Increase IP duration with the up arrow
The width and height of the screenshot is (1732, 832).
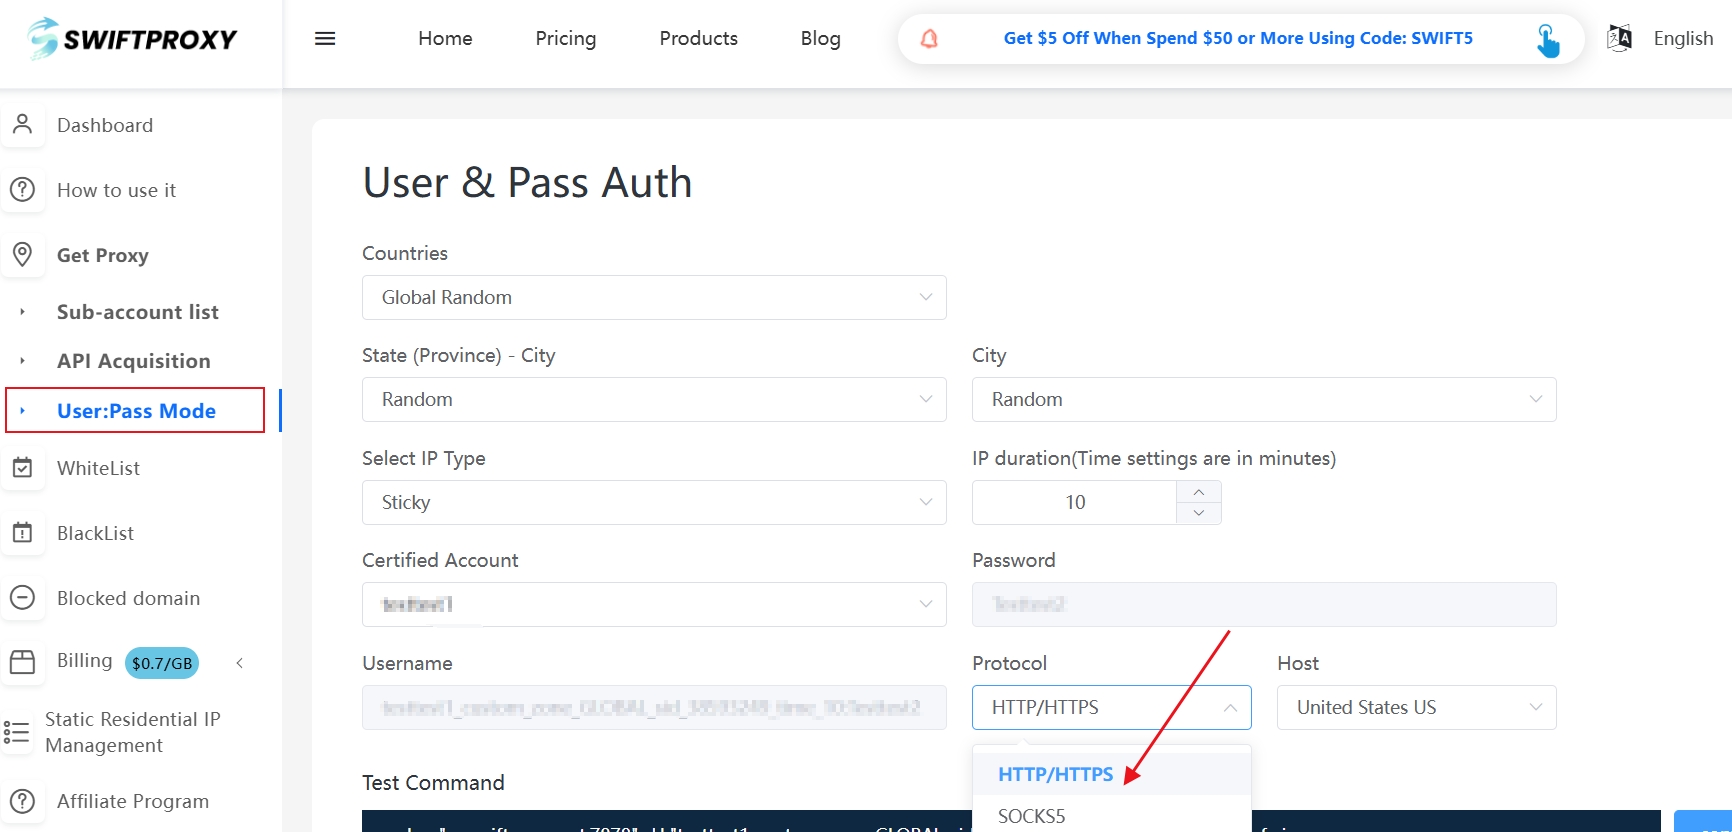[1198, 492]
